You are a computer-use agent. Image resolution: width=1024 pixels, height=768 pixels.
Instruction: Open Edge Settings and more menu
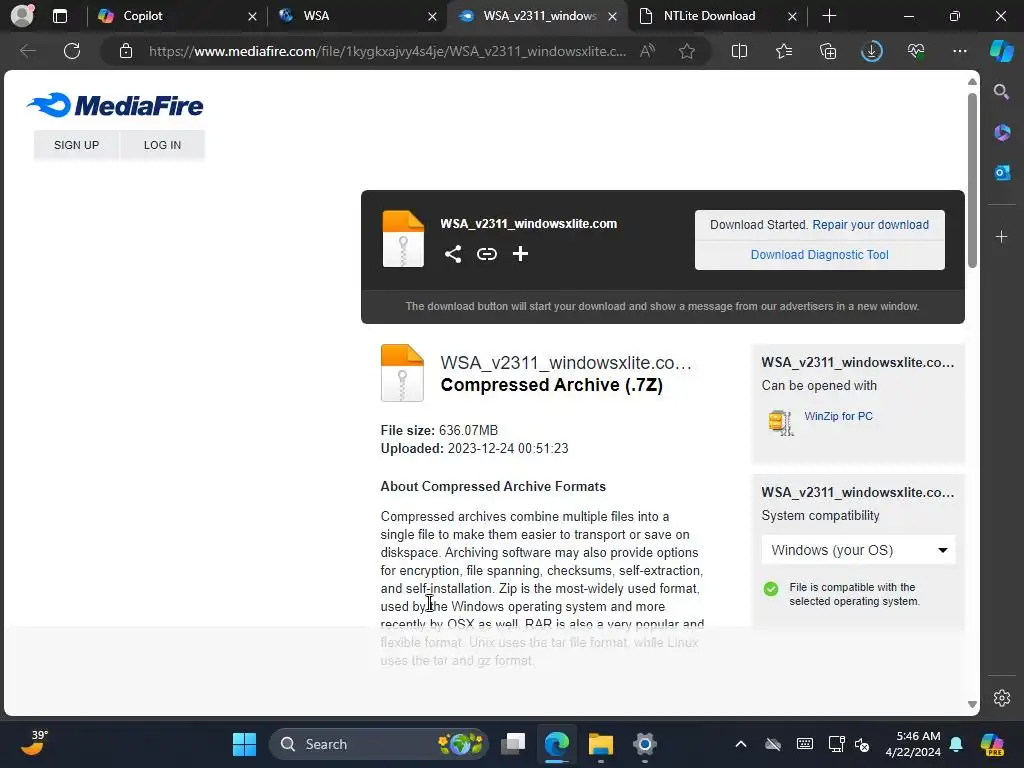click(x=959, y=51)
